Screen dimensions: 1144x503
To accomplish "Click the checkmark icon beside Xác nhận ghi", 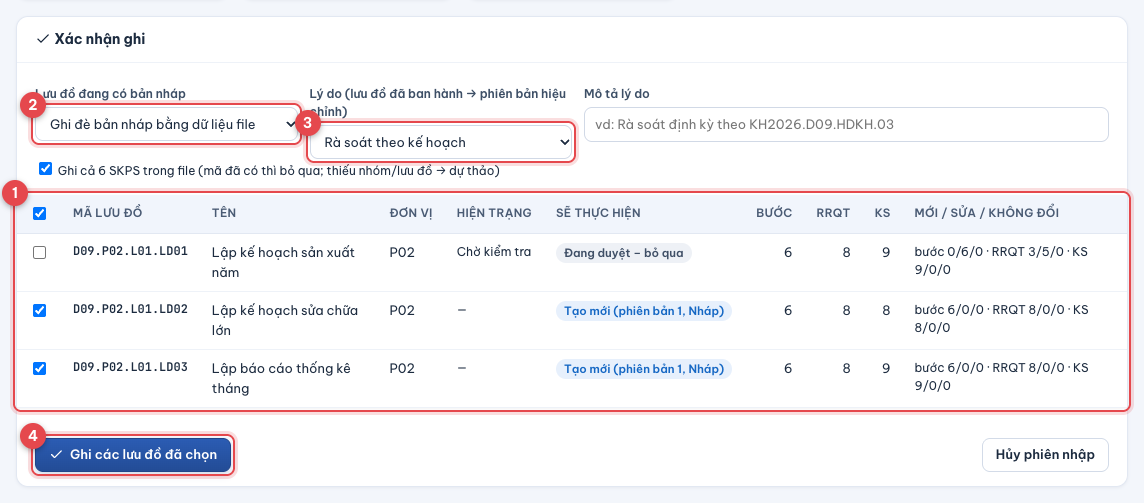I will click(42, 39).
